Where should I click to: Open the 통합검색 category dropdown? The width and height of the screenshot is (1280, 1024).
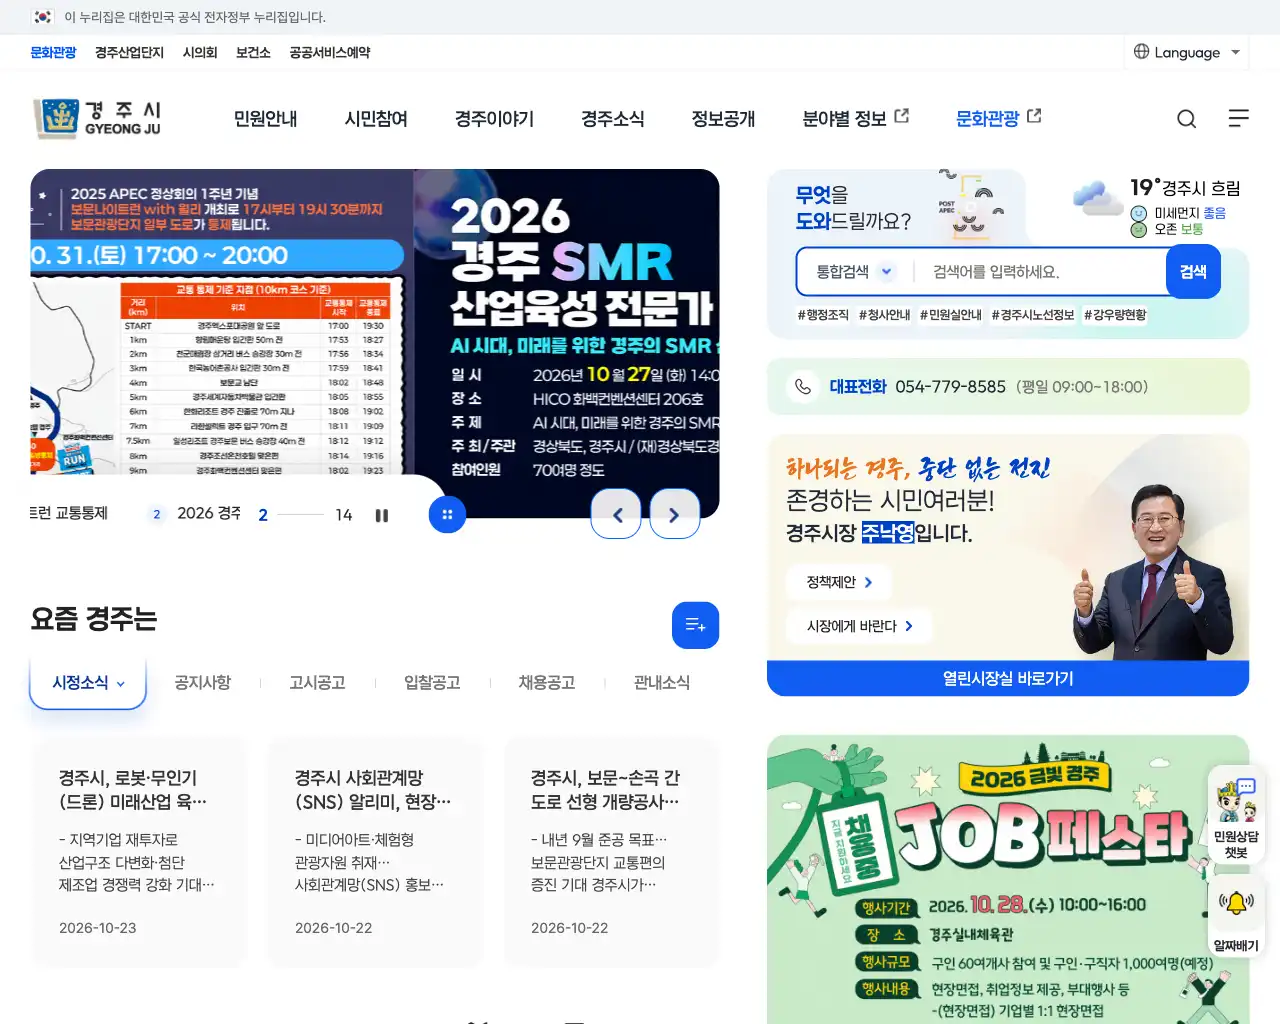855,271
